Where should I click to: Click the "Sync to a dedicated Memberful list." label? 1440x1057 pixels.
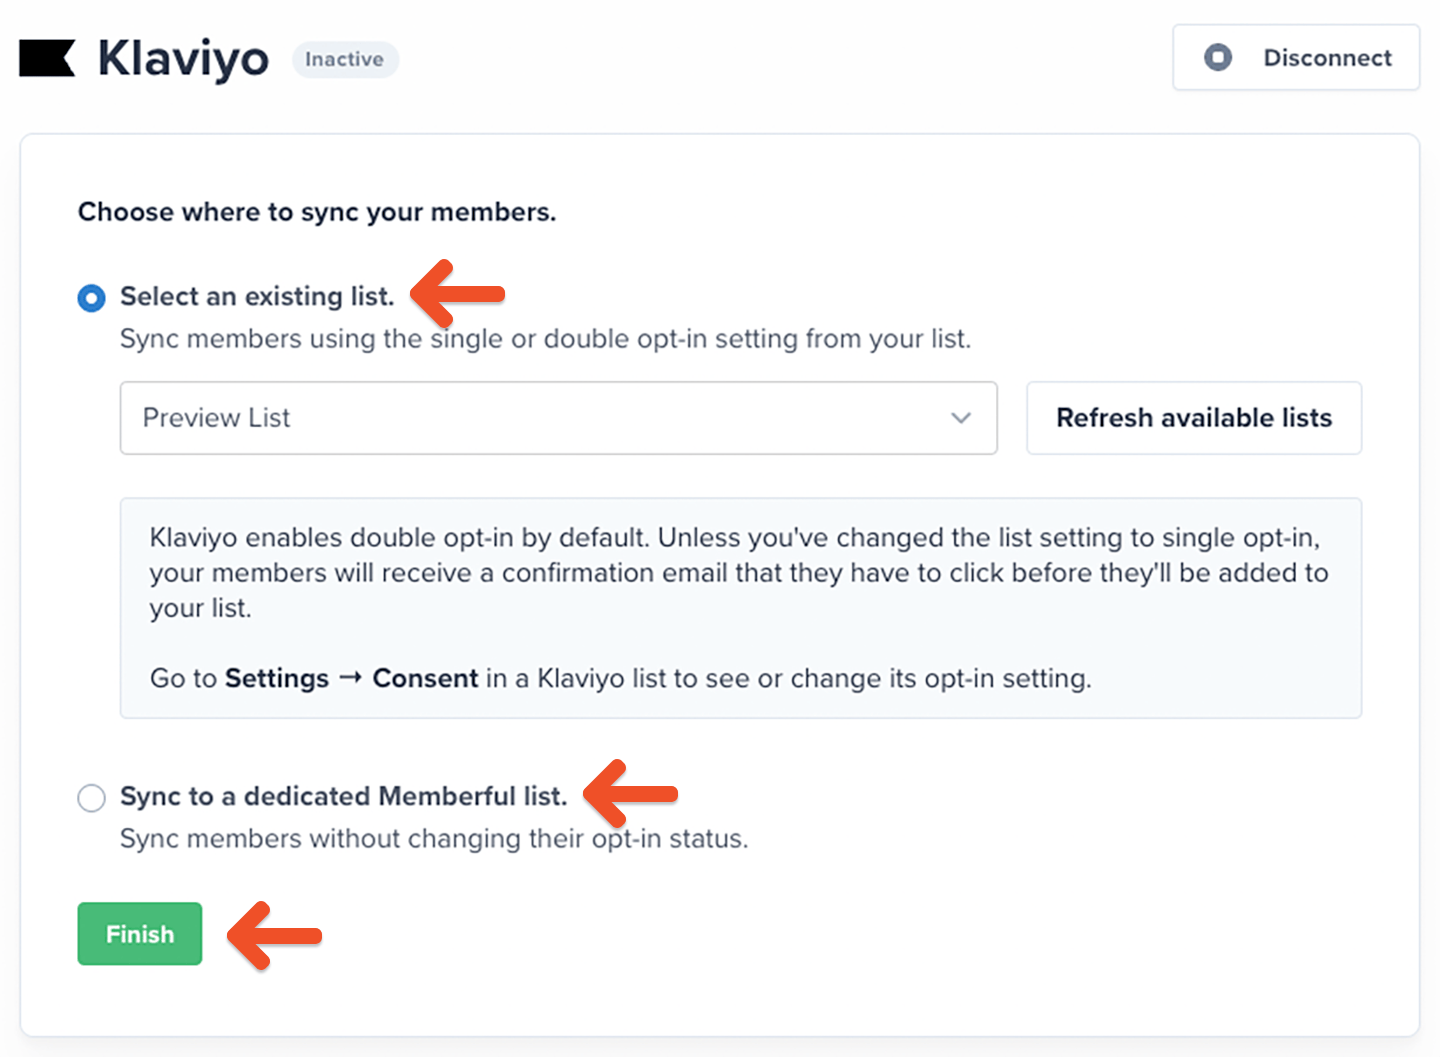point(343,796)
